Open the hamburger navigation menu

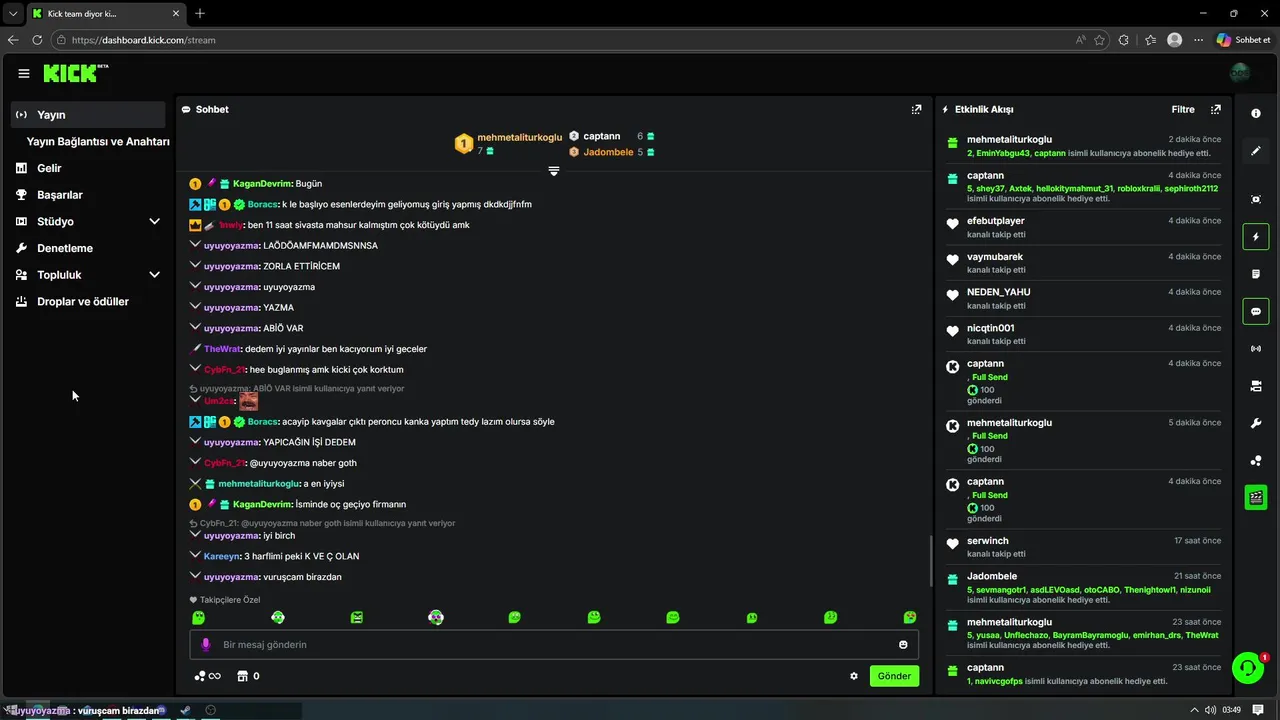coord(24,73)
